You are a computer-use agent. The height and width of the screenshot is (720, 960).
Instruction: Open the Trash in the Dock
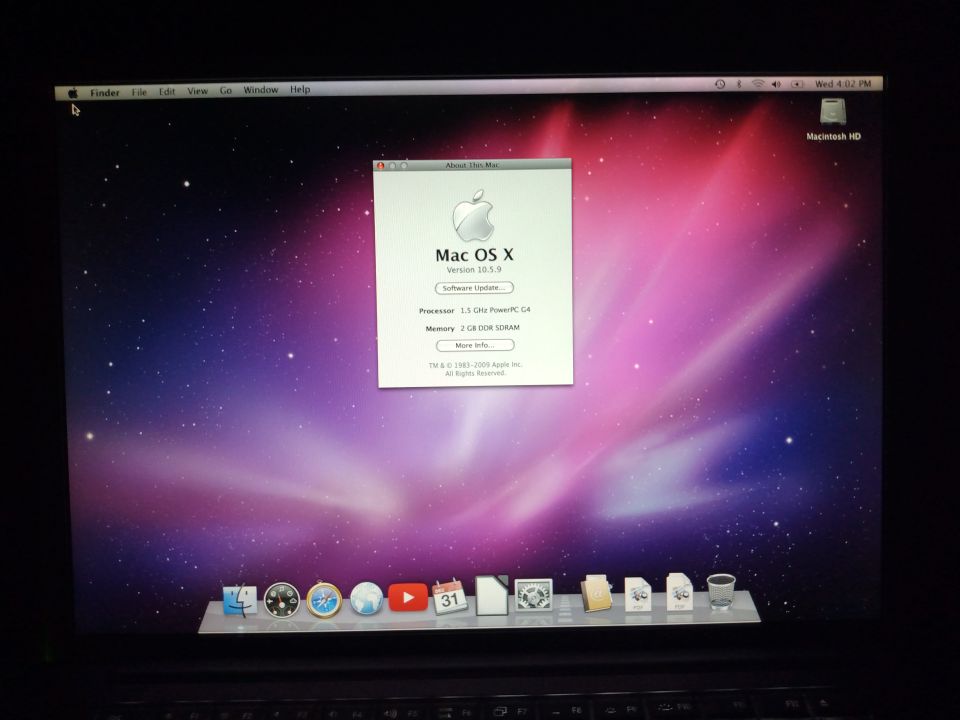(x=721, y=591)
